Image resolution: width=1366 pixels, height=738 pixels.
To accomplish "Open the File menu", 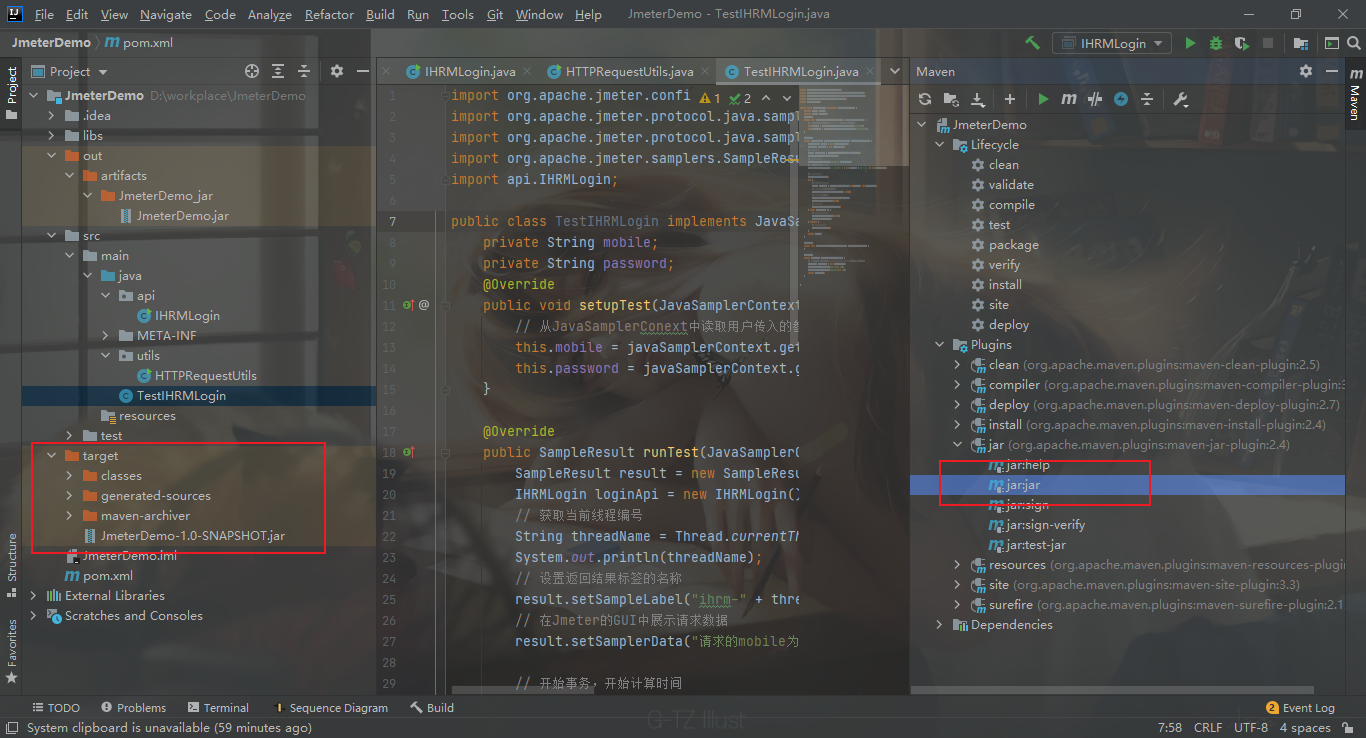I will tap(44, 15).
